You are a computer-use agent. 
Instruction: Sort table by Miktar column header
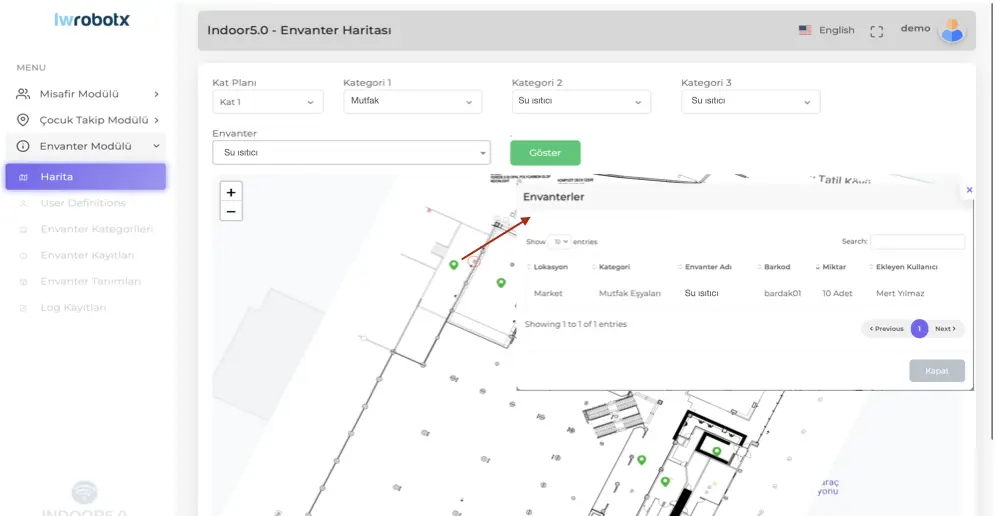click(834, 267)
